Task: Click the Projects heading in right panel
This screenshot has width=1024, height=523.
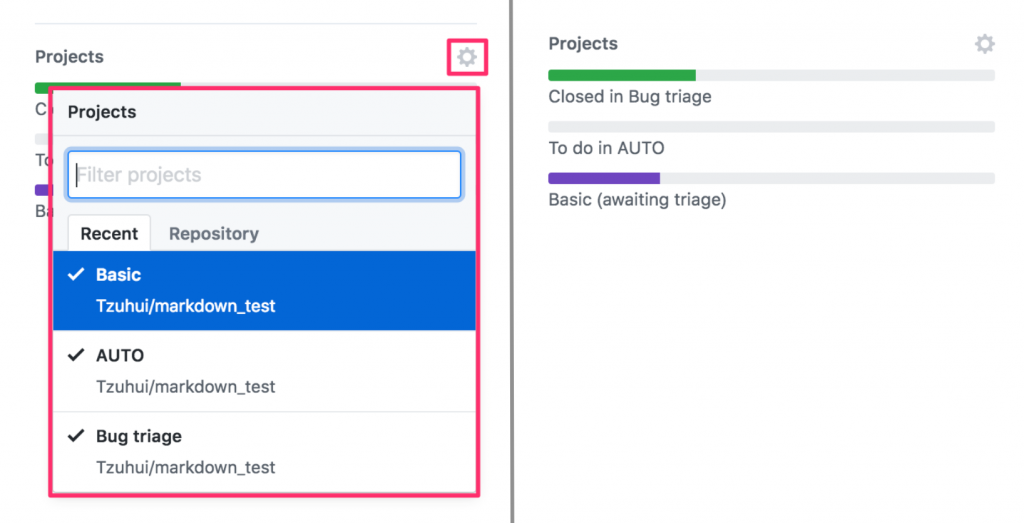Action: coord(583,44)
